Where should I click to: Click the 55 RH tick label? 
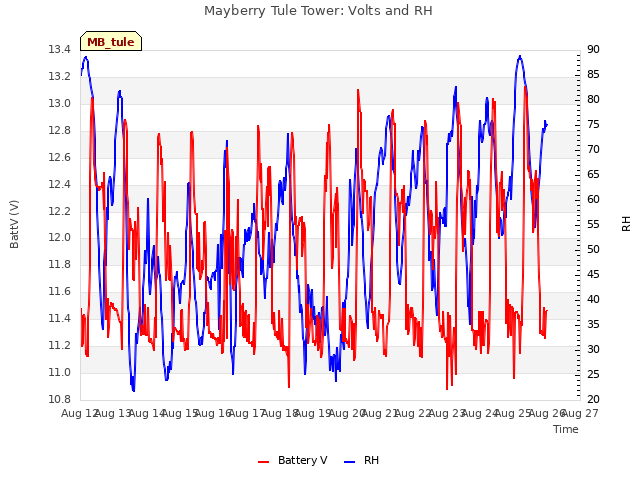pyautogui.click(x=593, y=224)
